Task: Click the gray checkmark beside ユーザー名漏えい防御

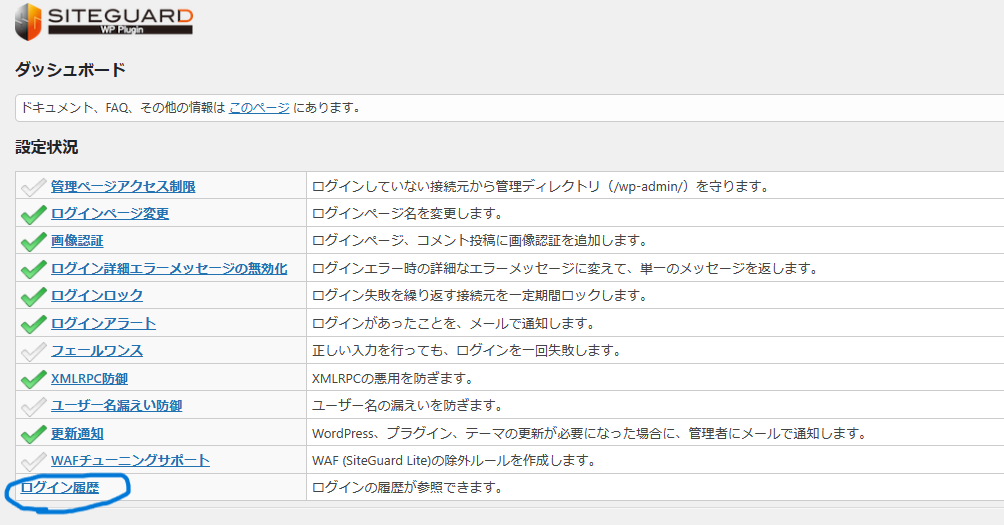Action: point(33,407)
